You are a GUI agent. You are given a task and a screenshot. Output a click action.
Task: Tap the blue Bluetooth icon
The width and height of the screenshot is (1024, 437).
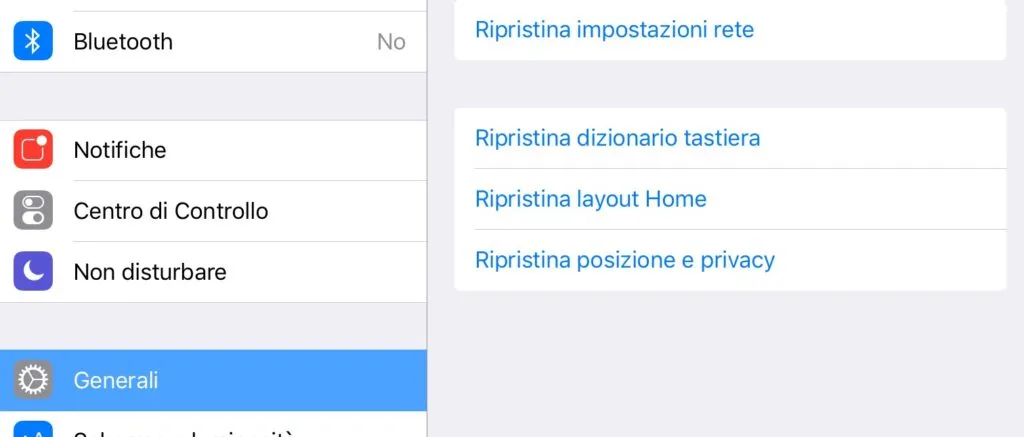(x=33, y=41)
